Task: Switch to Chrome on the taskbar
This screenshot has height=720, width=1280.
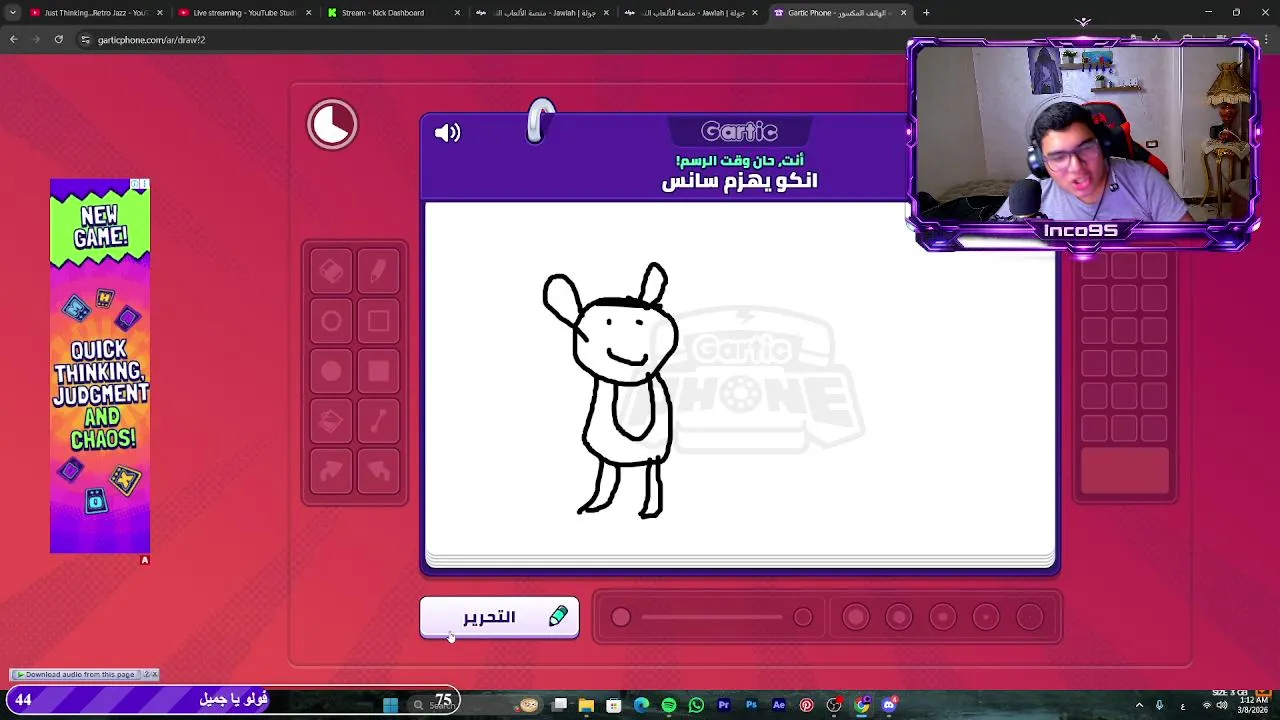Action: tap(862, 705)
